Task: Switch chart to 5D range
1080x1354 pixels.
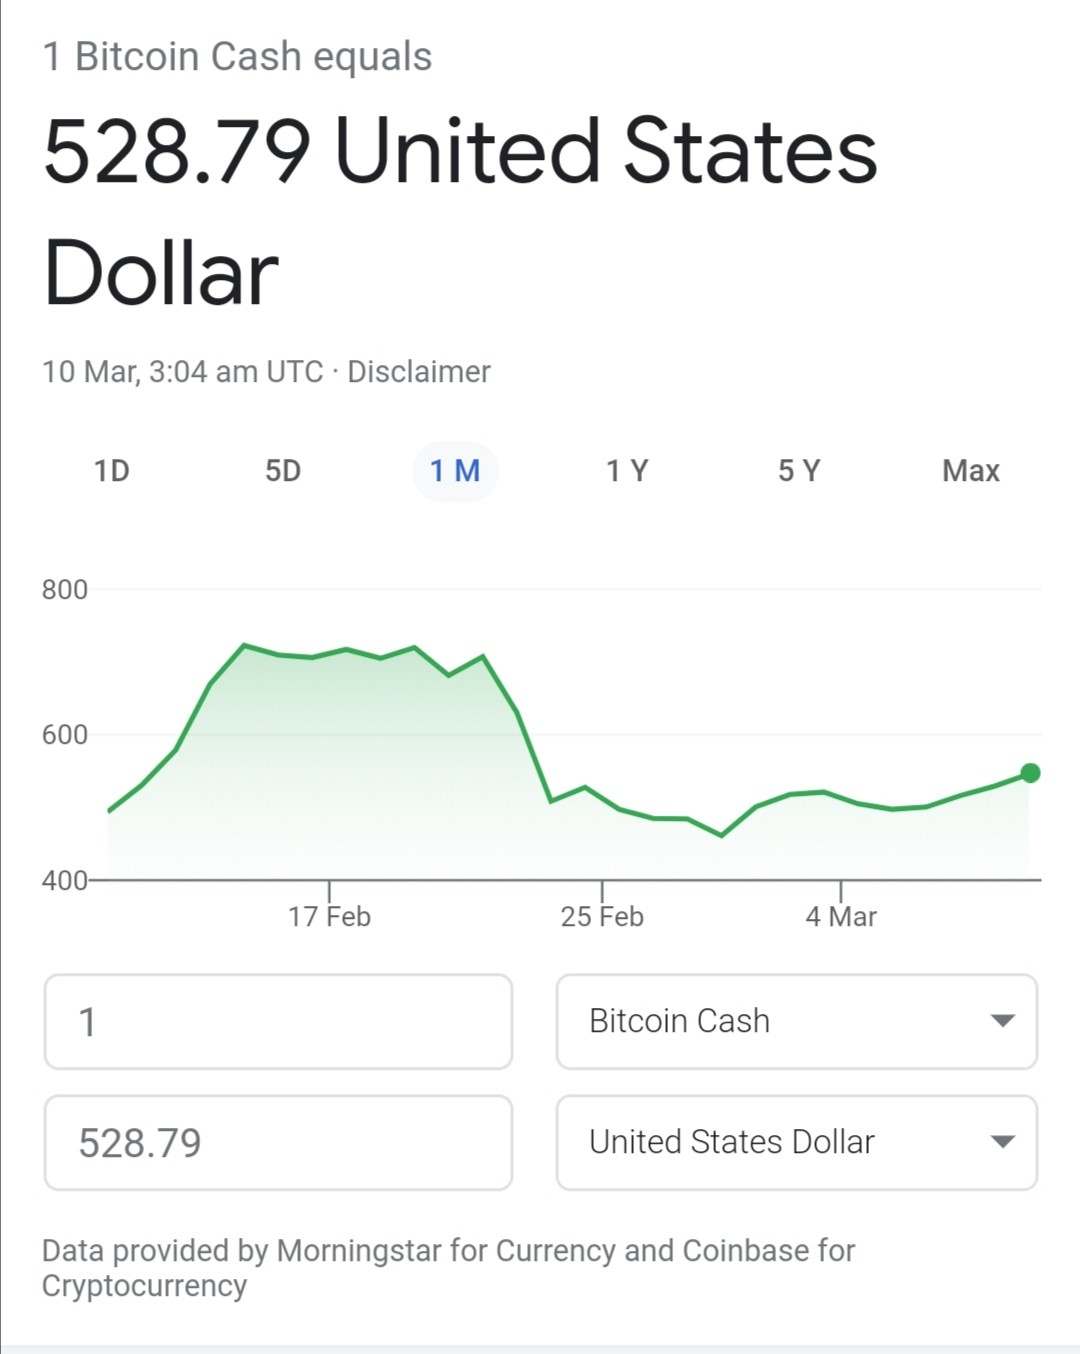Action: [283, 471]
